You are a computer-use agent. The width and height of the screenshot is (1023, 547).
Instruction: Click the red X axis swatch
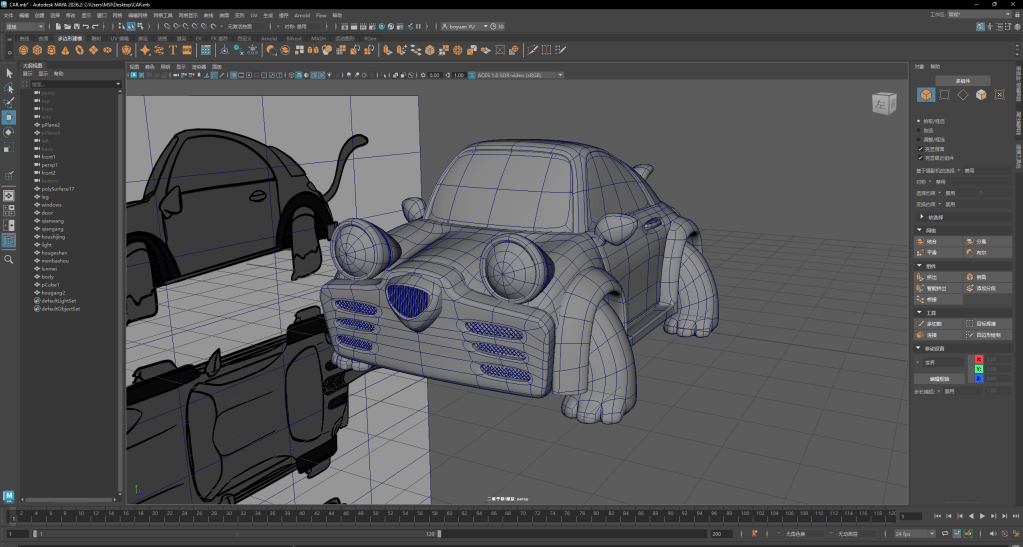979,359
